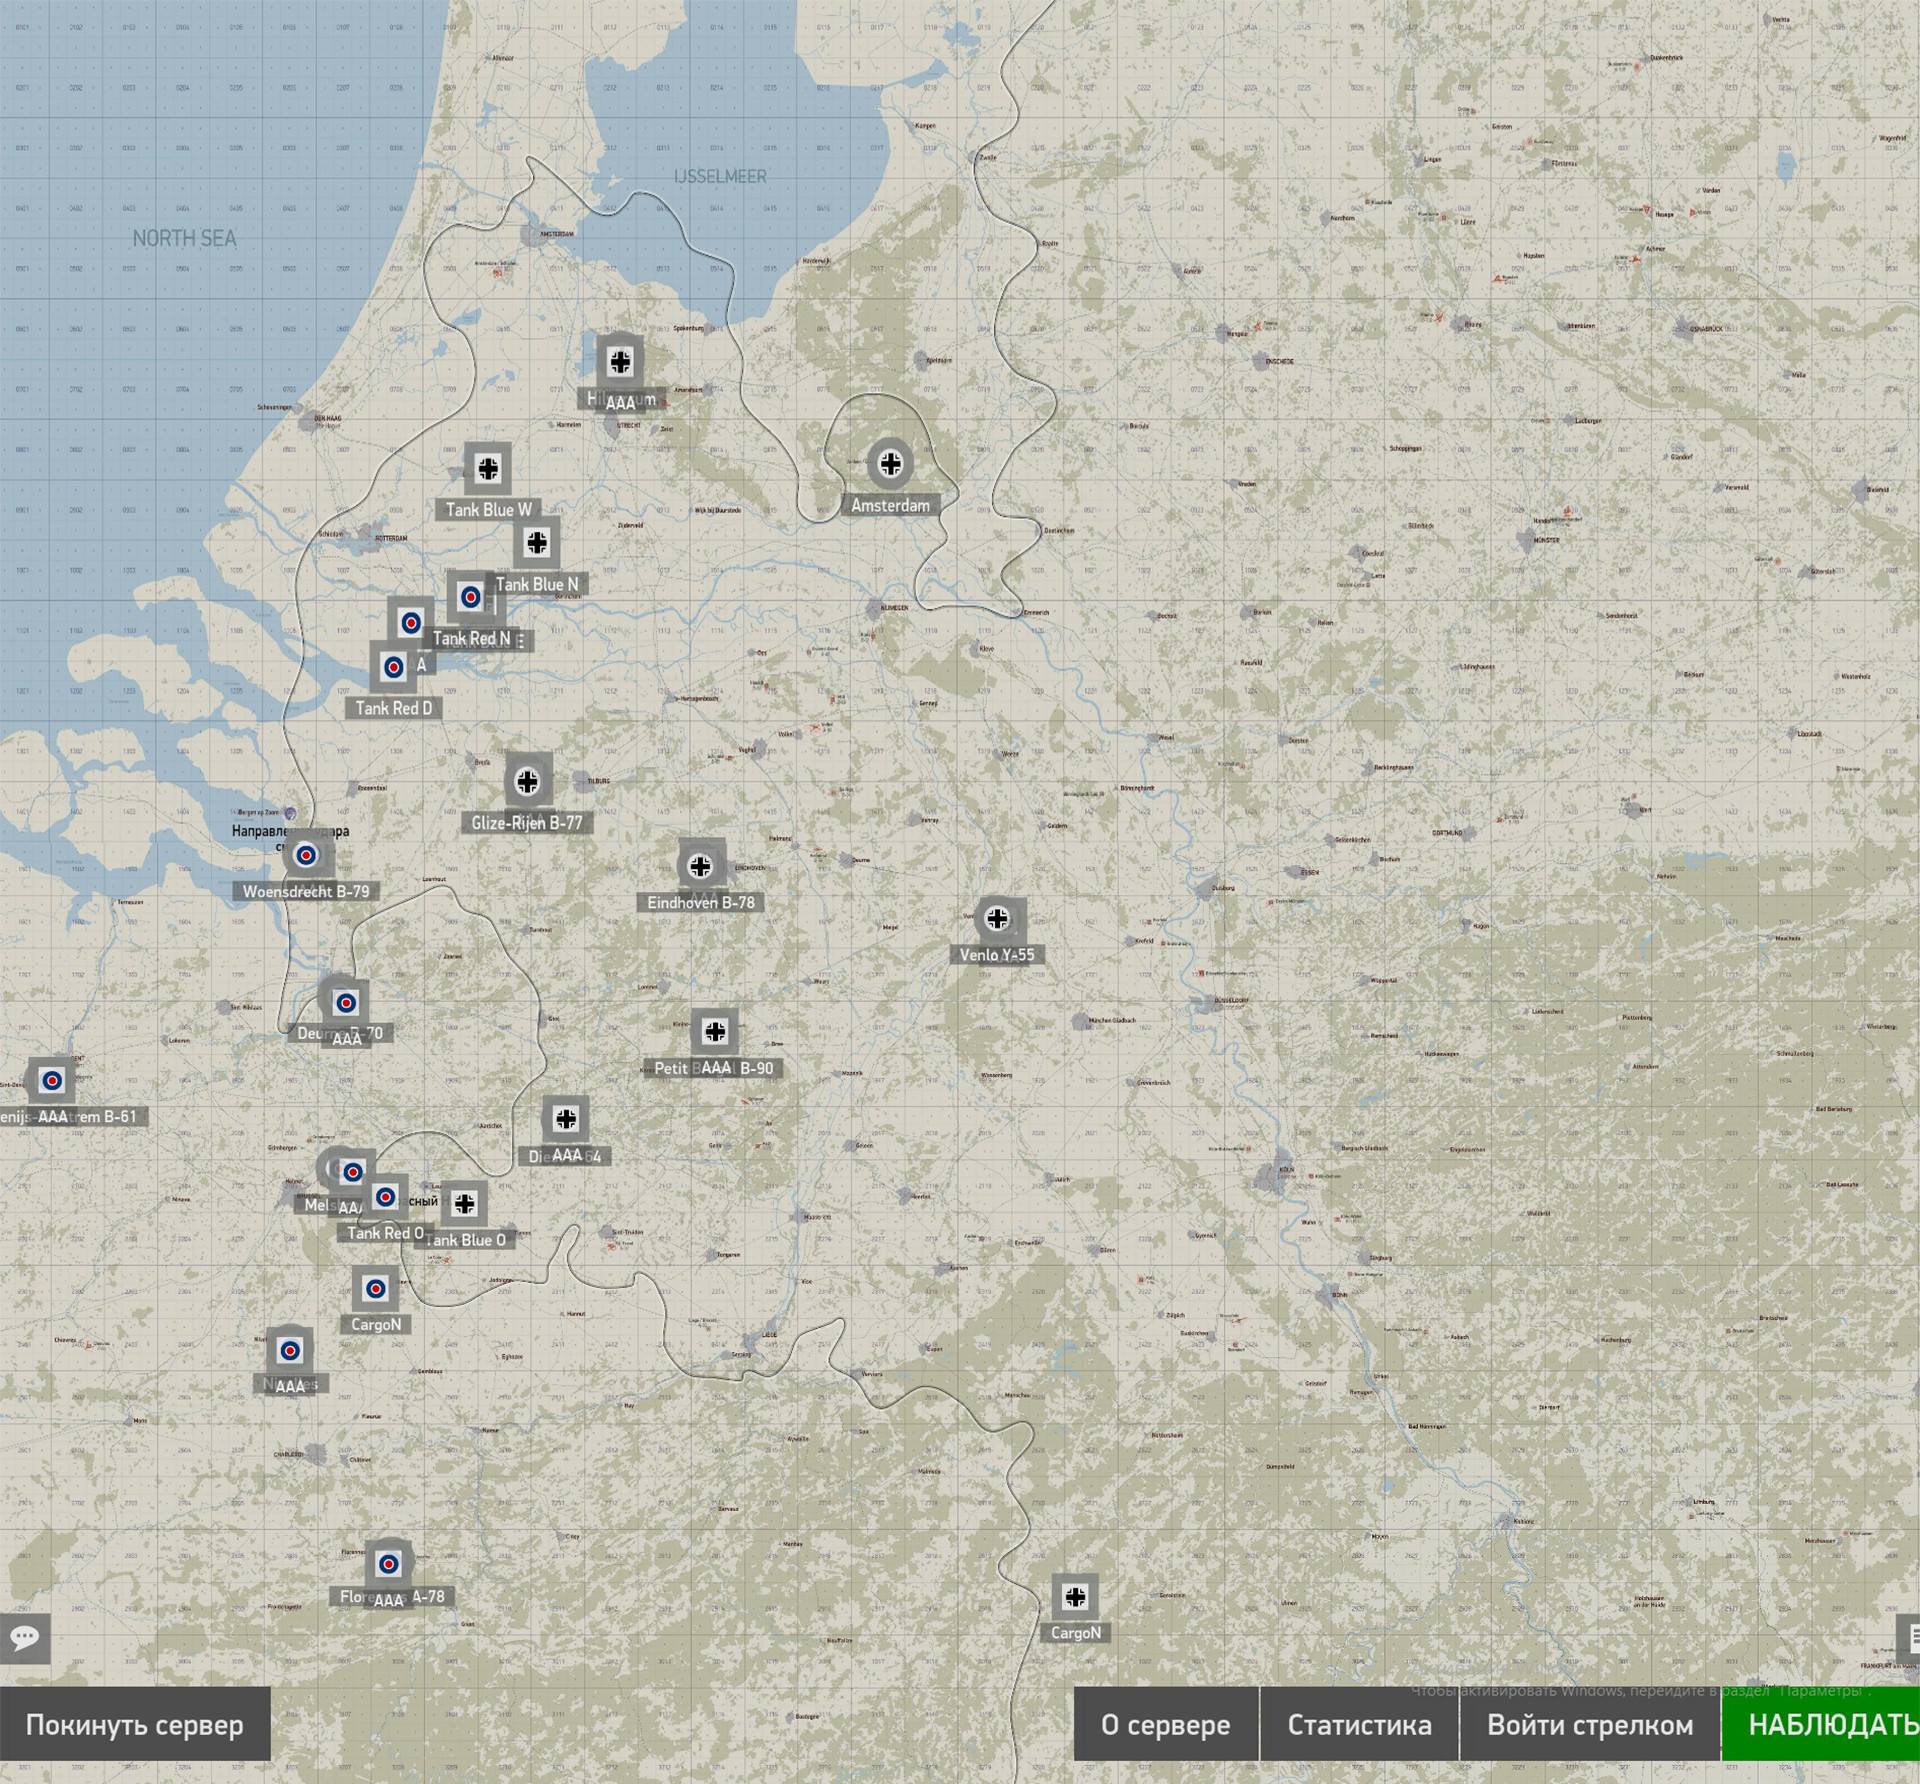Choose the Glize-Rijen B-77 airfield icon

pyautogui.click(x=528, y=781)
